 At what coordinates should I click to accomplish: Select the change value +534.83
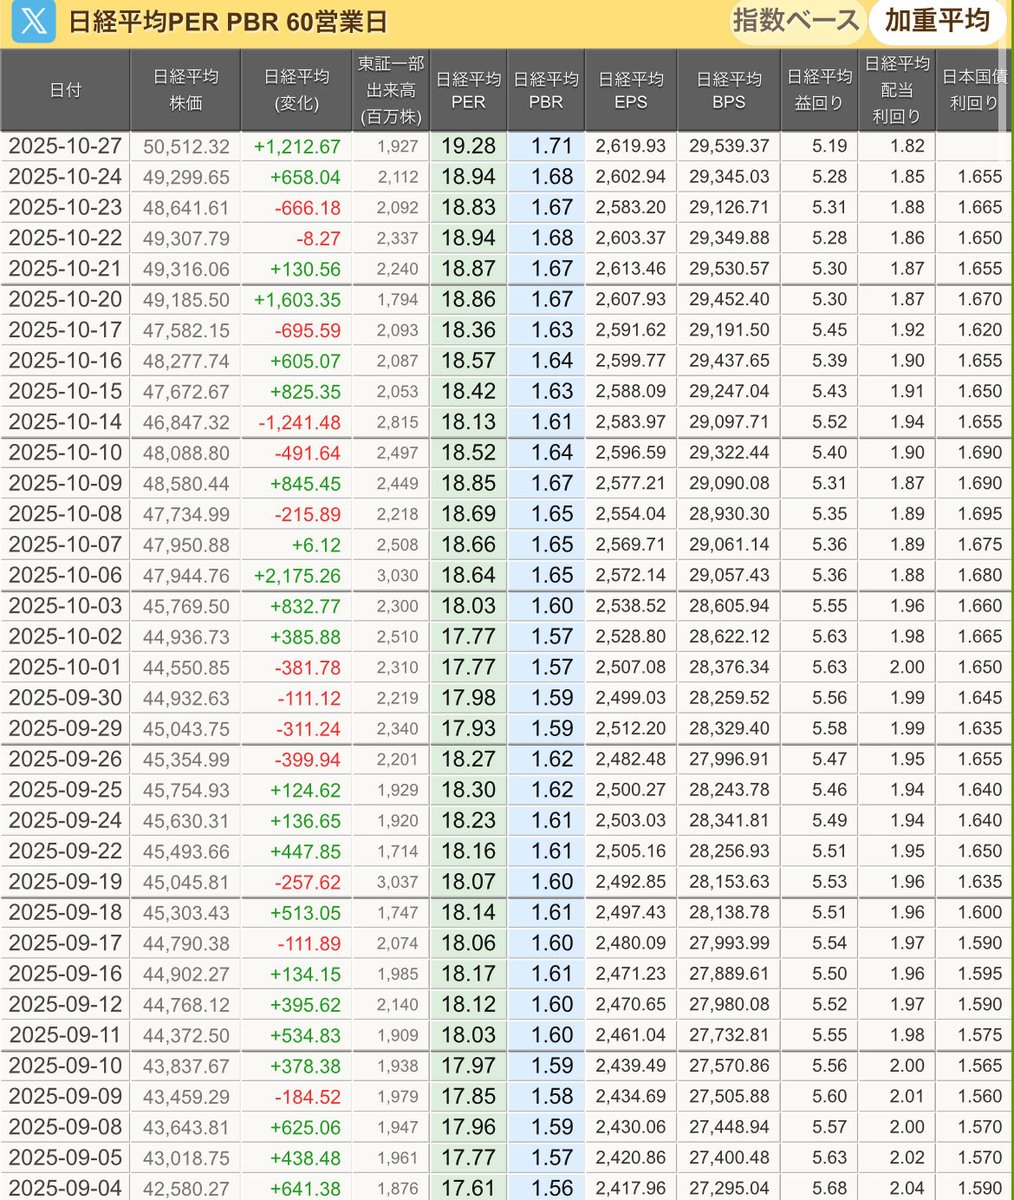(x=307, y=1036)
